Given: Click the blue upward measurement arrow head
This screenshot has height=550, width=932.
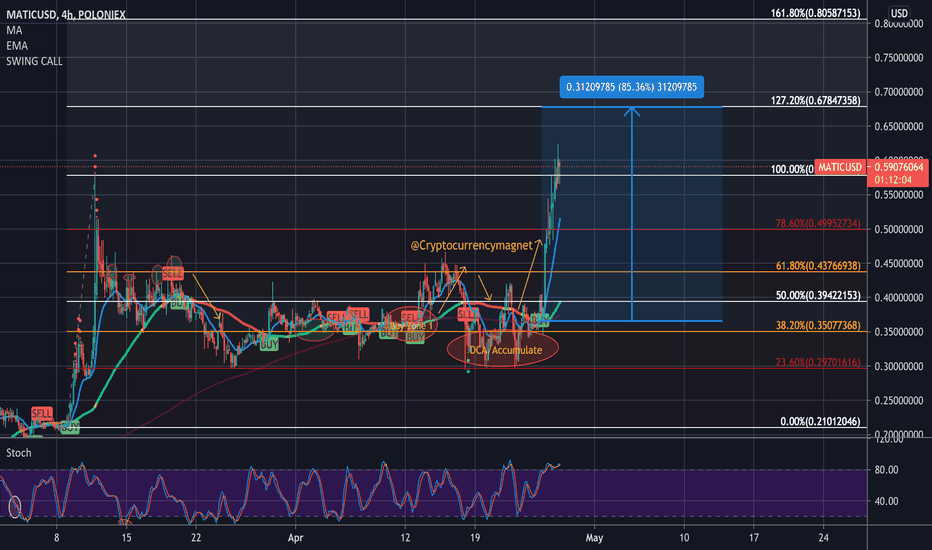Looking at the screenshot, I should 632,111.
